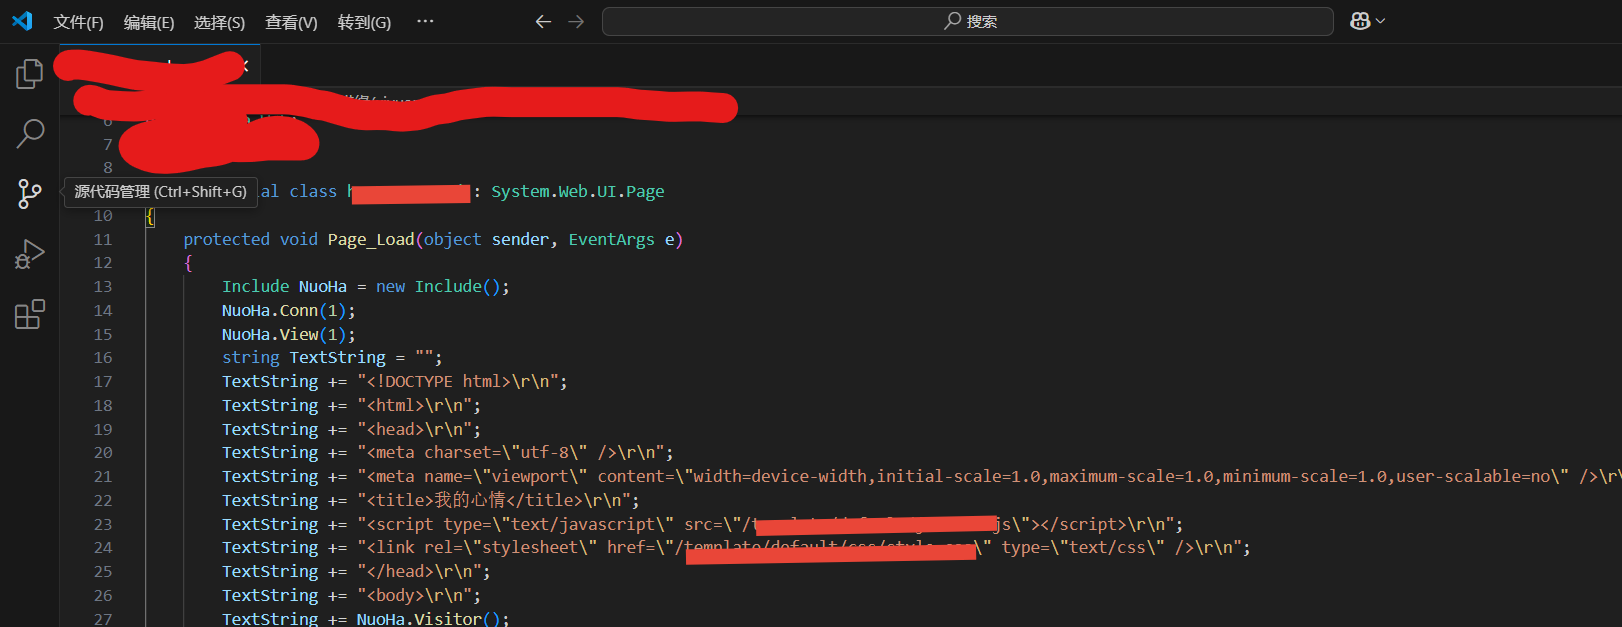Open the 转到(G) menu
This screenshot has width=1622, height=627.
click(364, 22)
